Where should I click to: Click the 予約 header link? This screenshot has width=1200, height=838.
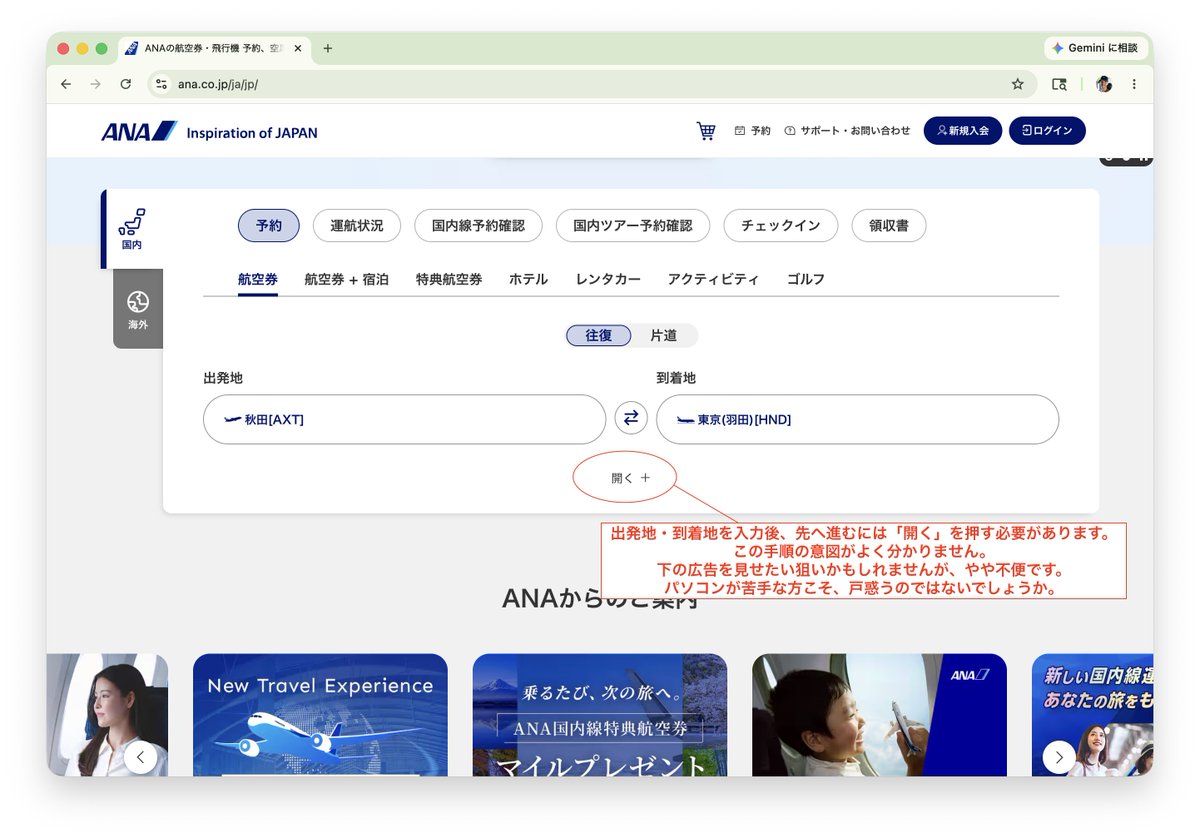pyautogui.click(x=753, y=131)
